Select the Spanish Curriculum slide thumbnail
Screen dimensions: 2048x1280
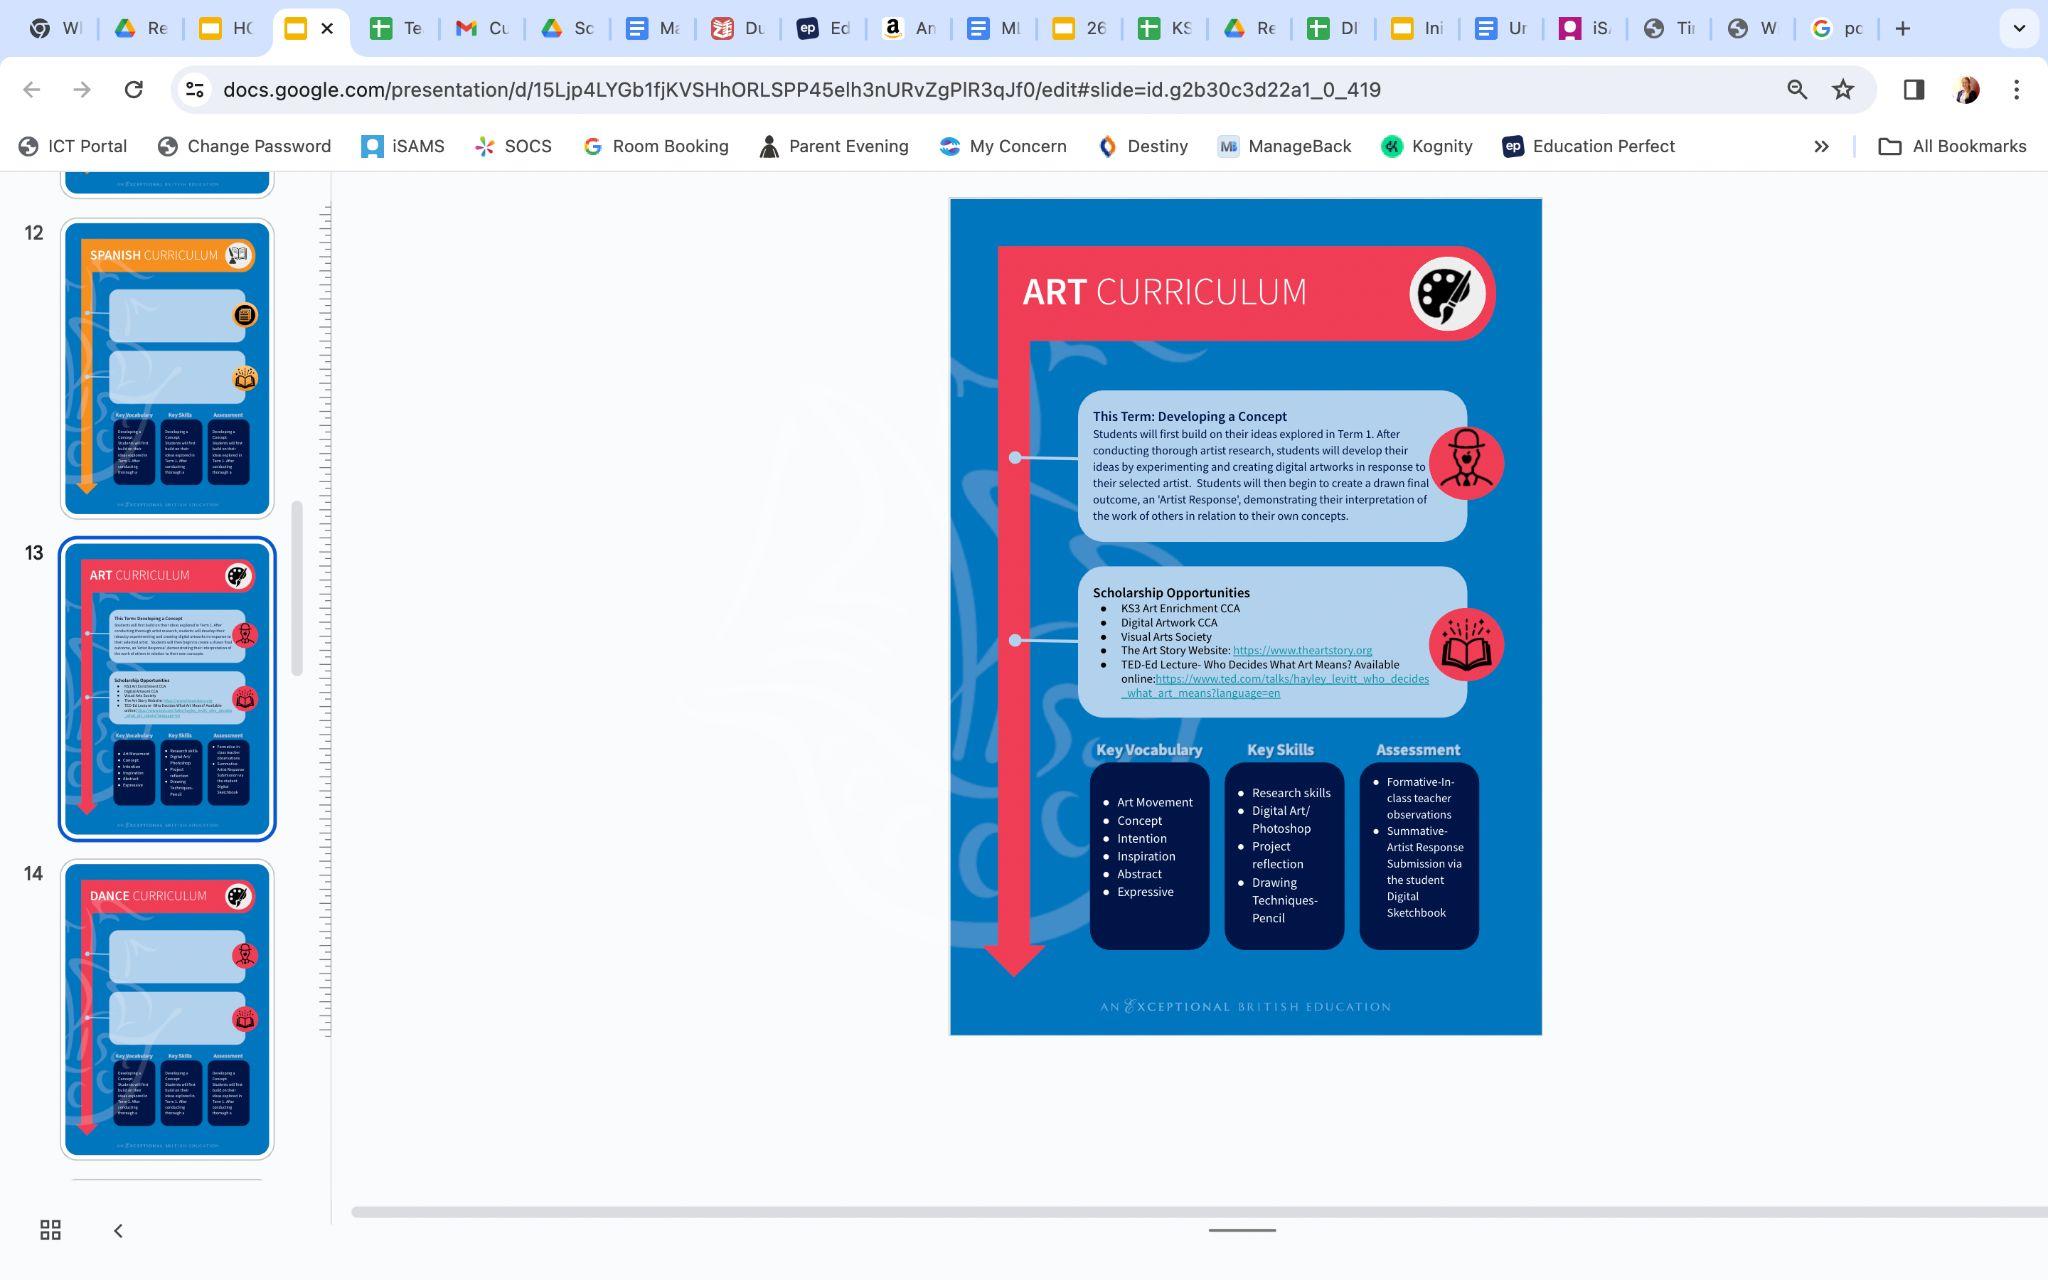(167, 368)
